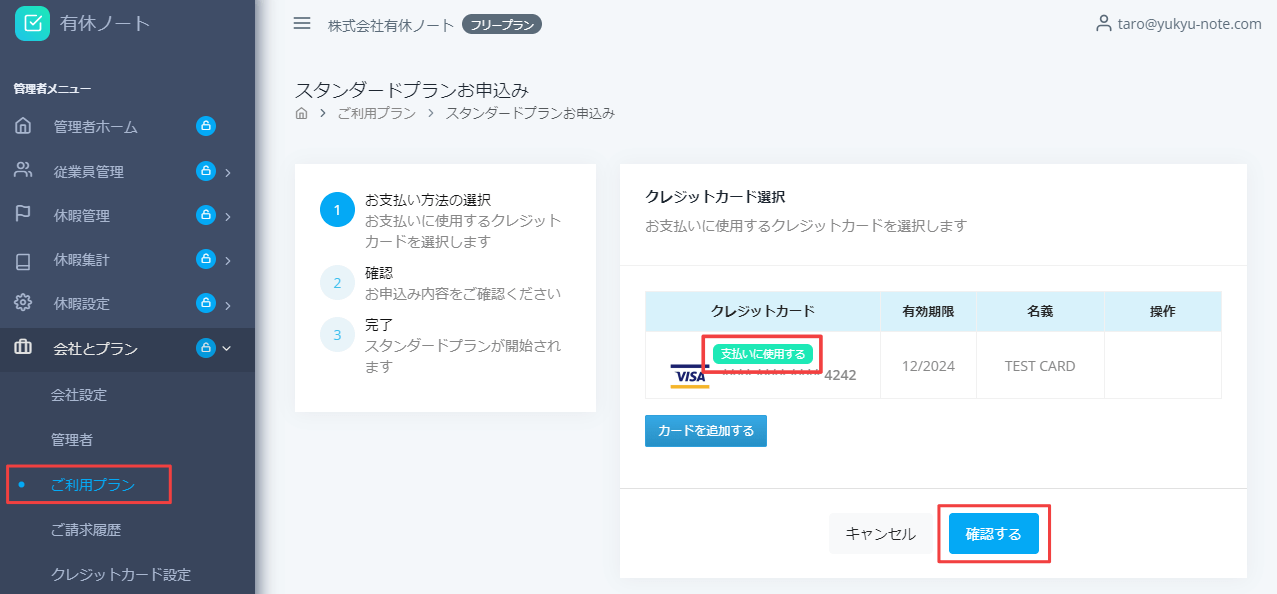Viewport: 1277px width, 594px height.
Task: Toggle the hamburger menu icon
Action: click(x=302, y=23)
